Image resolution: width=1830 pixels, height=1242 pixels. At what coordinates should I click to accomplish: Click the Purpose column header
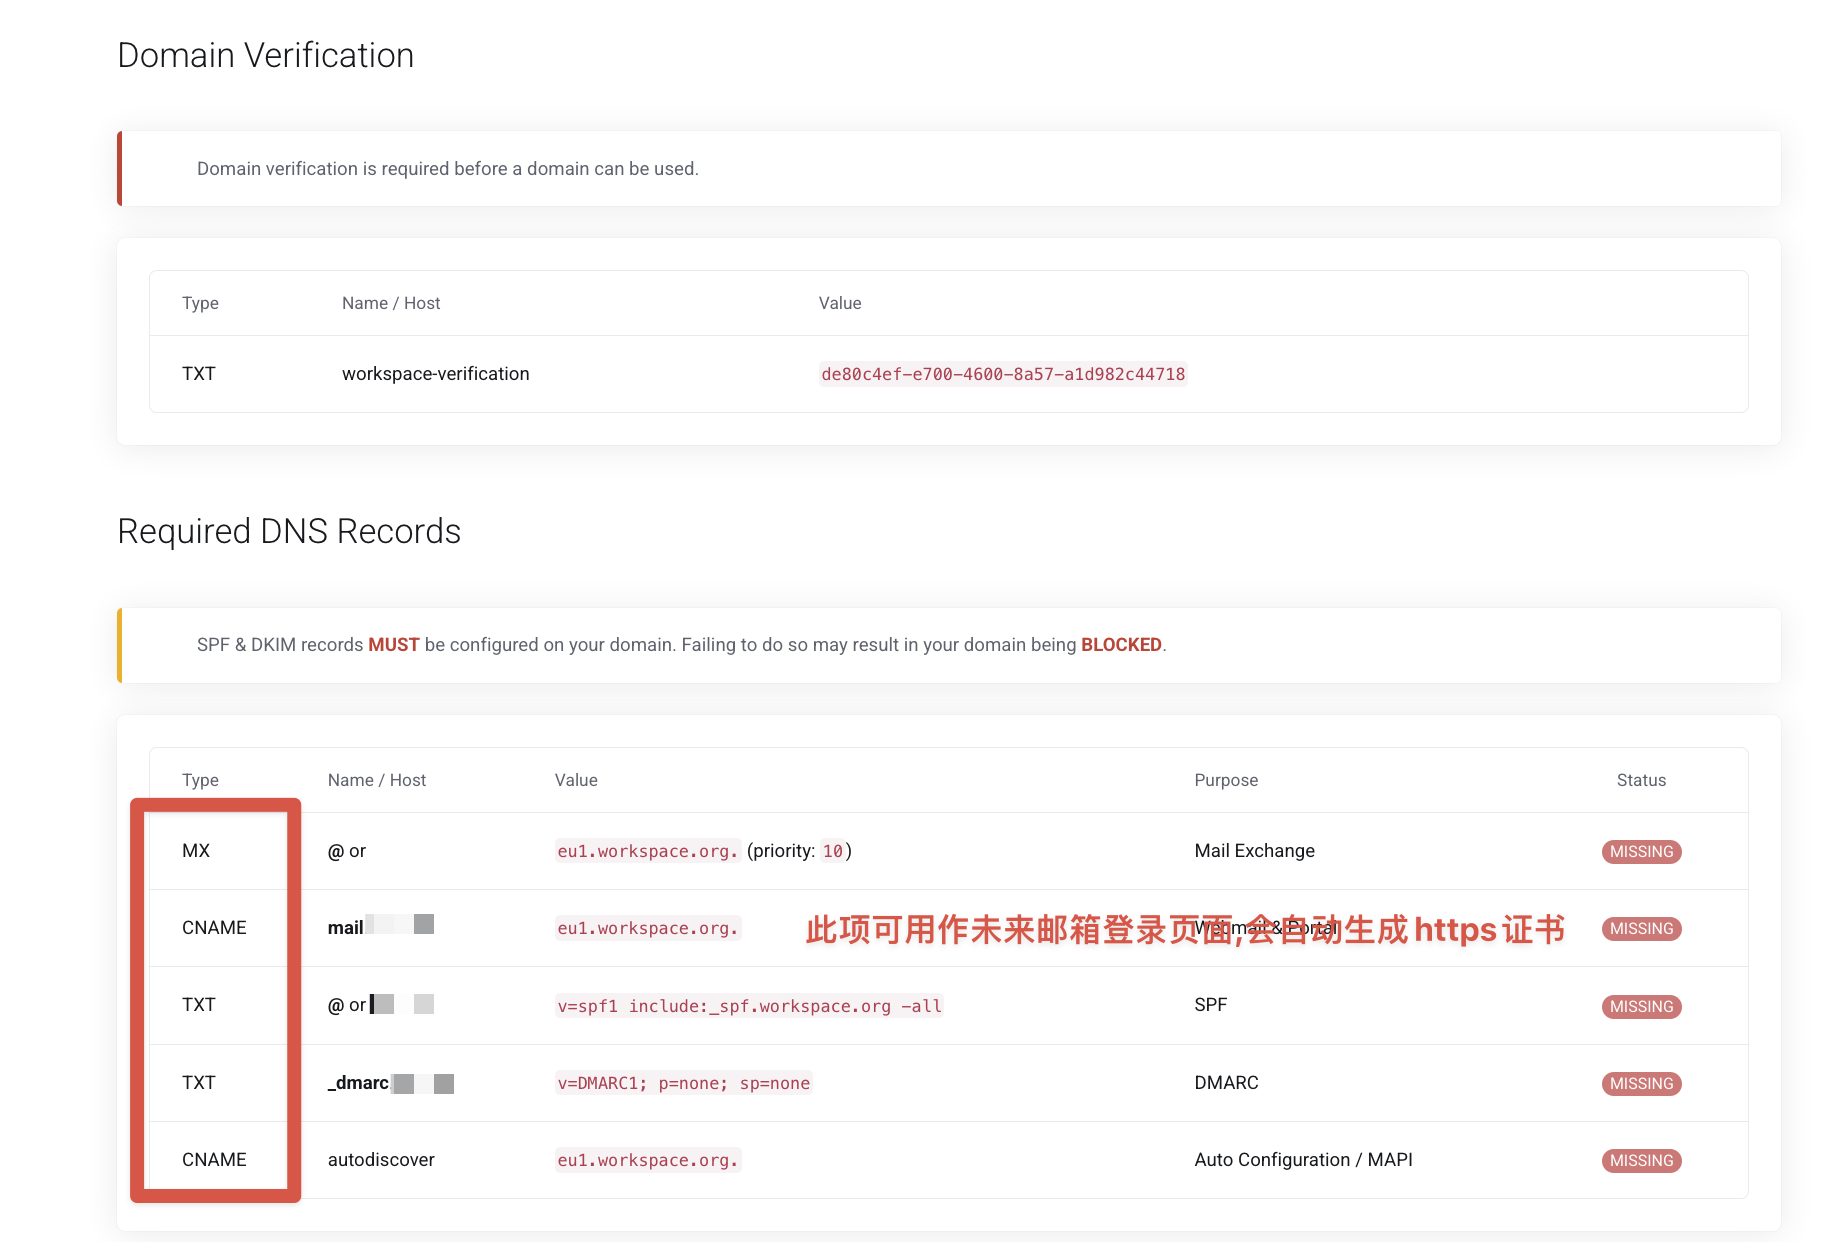pos(1226,780)
